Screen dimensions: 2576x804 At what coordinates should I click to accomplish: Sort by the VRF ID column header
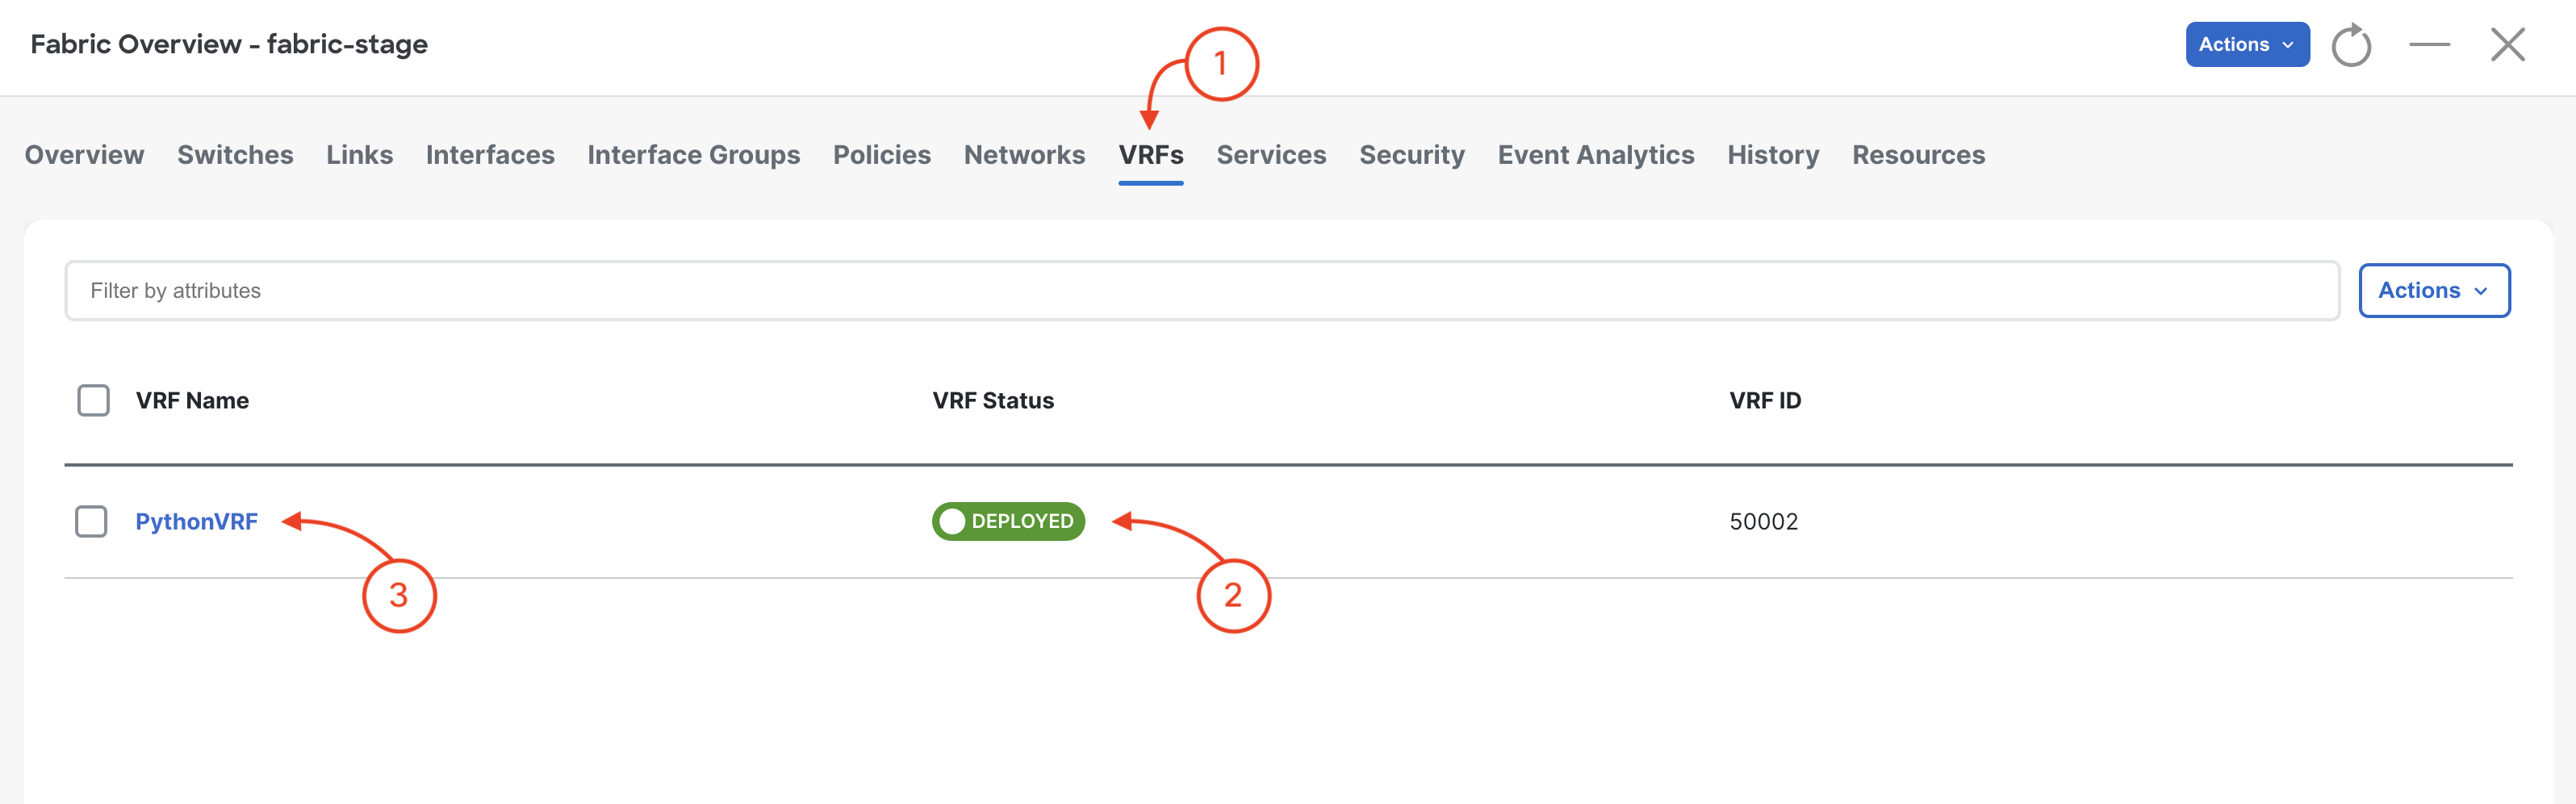1765,401
